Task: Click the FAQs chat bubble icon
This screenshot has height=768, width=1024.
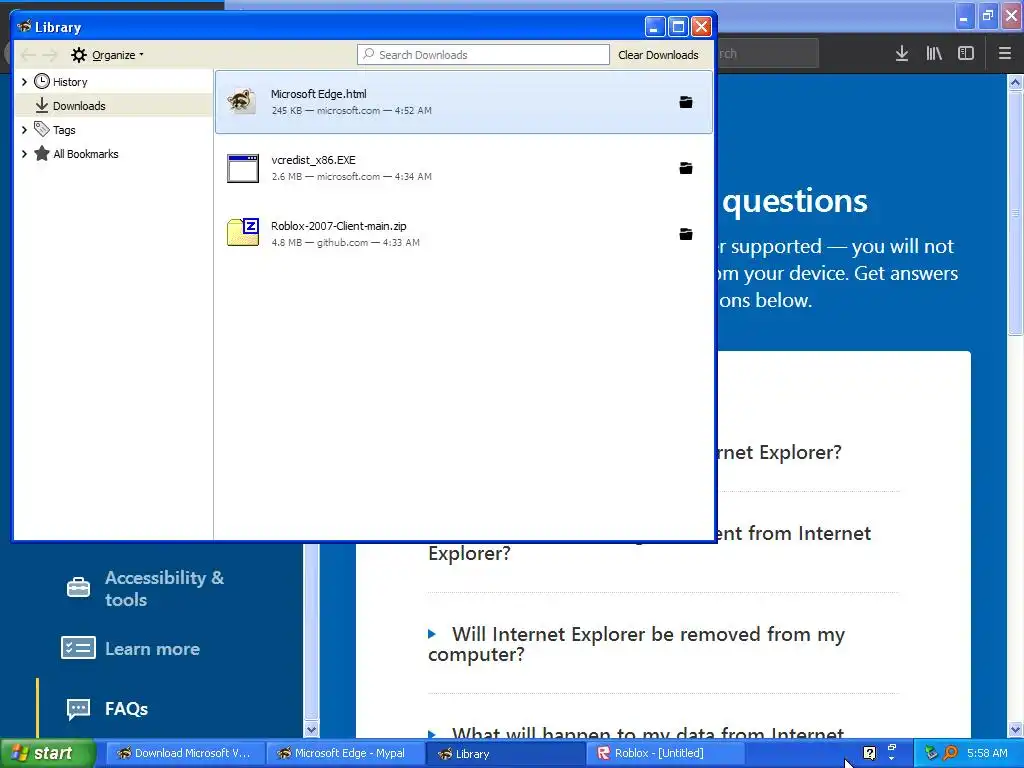Action: coord(78,709)
